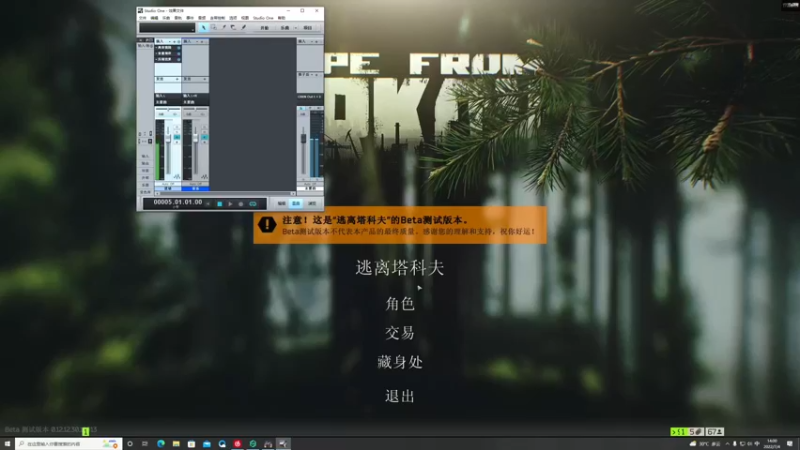Open 交易 trading in game menu
The width and height of the screenshot is (800, 450).
tap(400, 333)
